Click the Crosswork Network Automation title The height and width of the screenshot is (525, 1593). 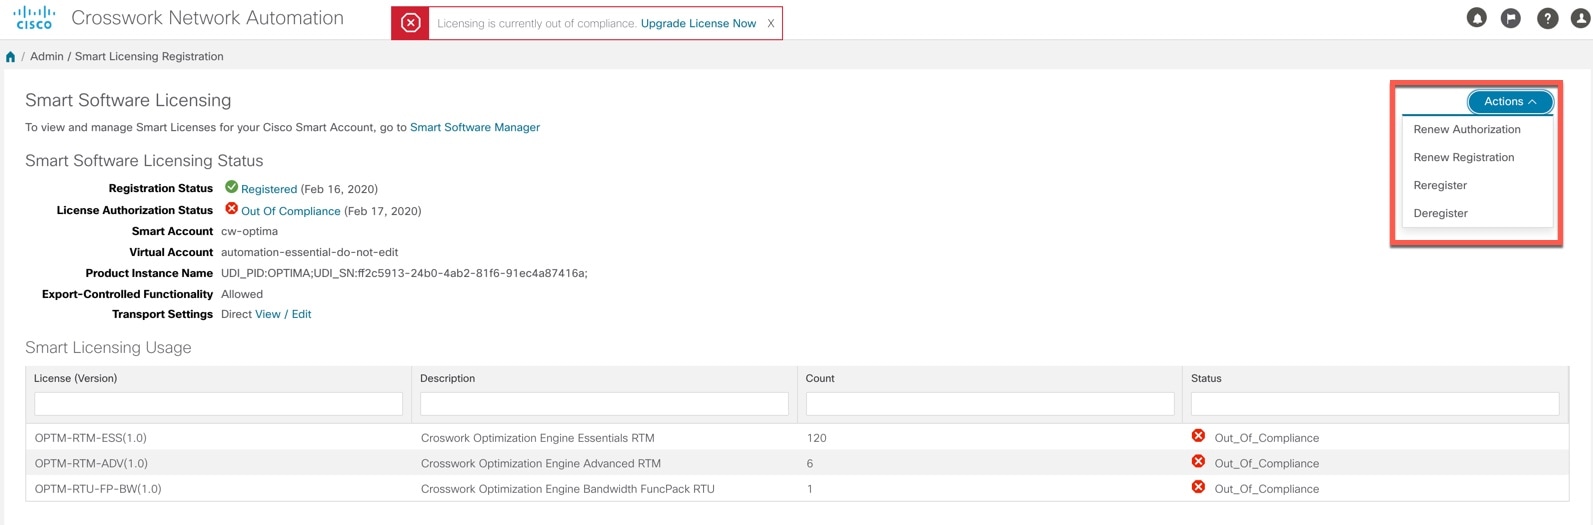[207, 18]
